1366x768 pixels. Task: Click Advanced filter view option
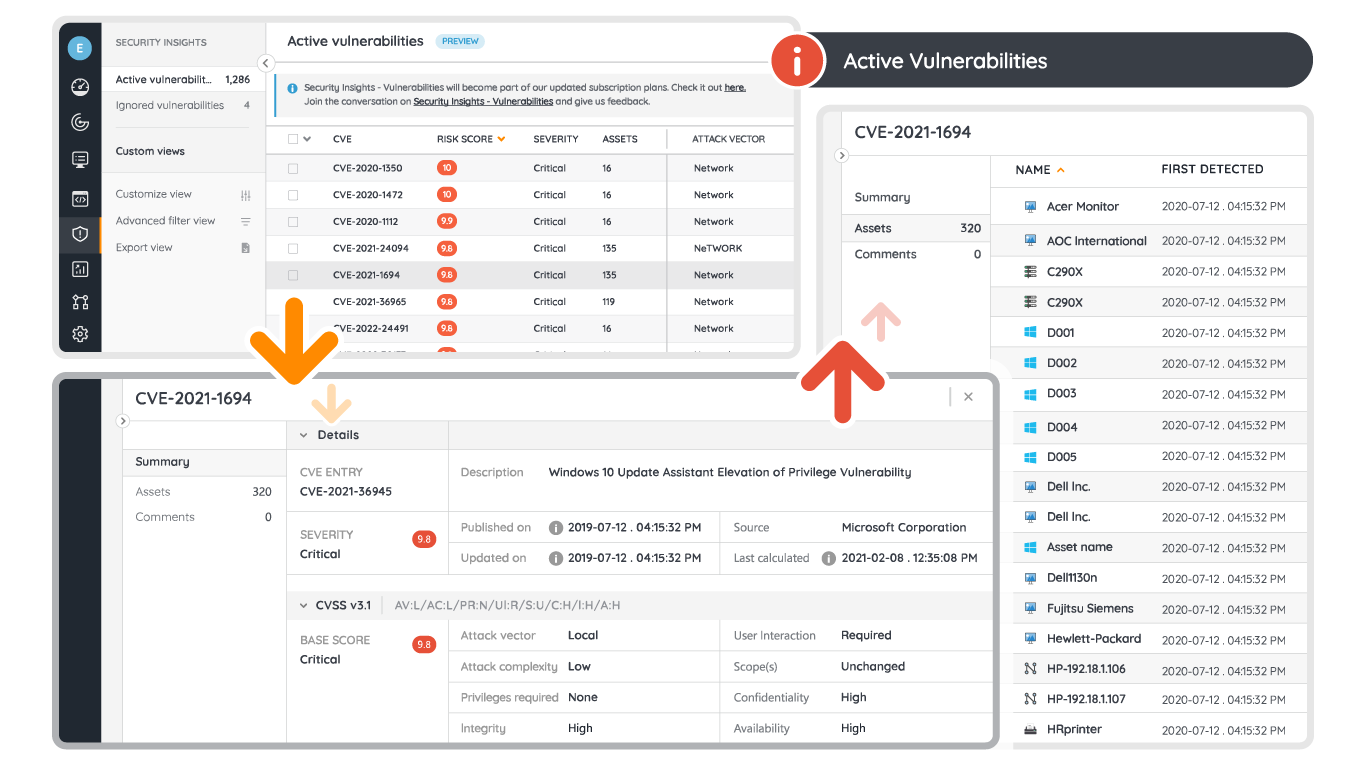[165, 221]
